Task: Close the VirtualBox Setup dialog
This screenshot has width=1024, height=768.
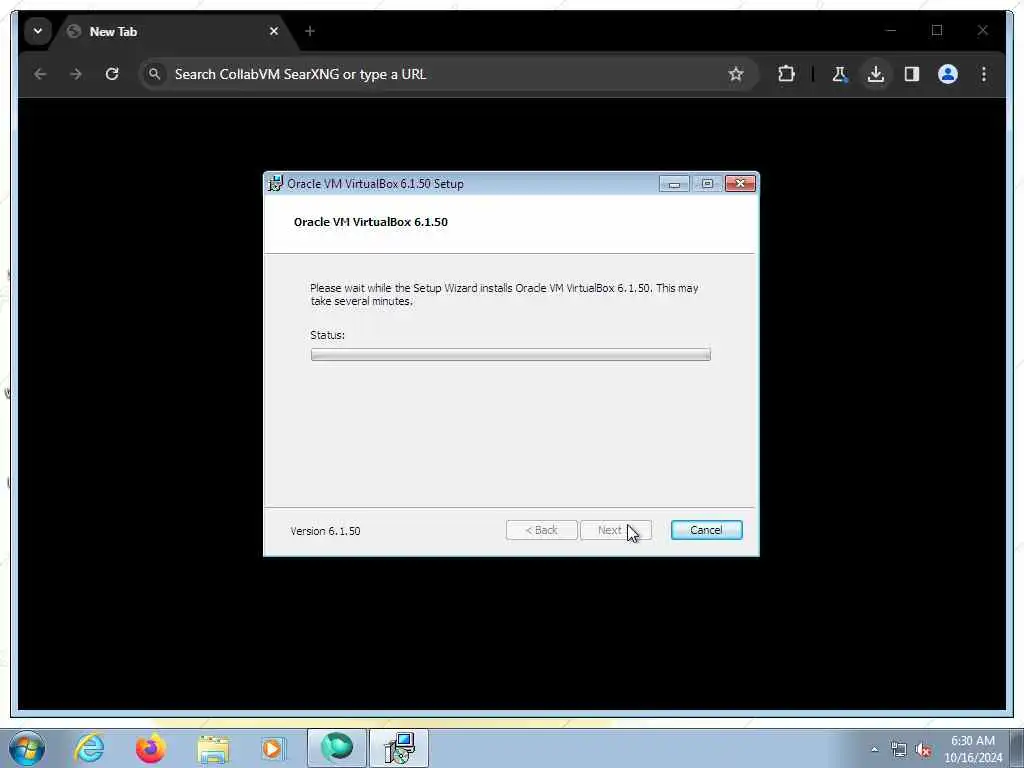Action: click(740, 184)
